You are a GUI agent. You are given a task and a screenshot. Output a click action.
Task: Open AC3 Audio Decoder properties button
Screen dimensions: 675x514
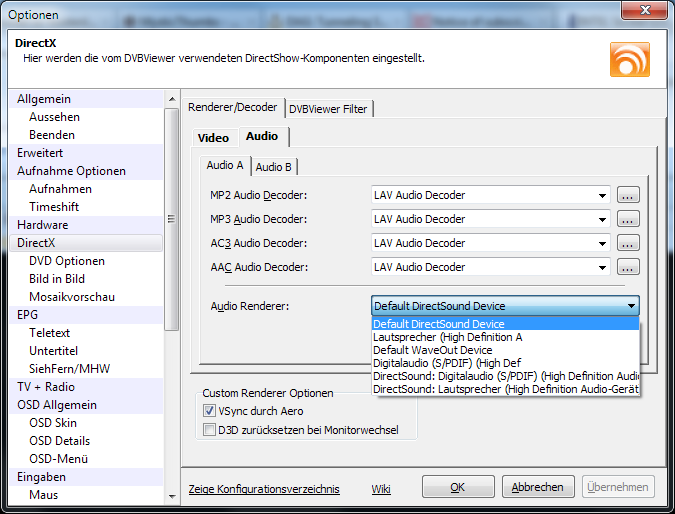pyautogui.click(x=628, y=243)
